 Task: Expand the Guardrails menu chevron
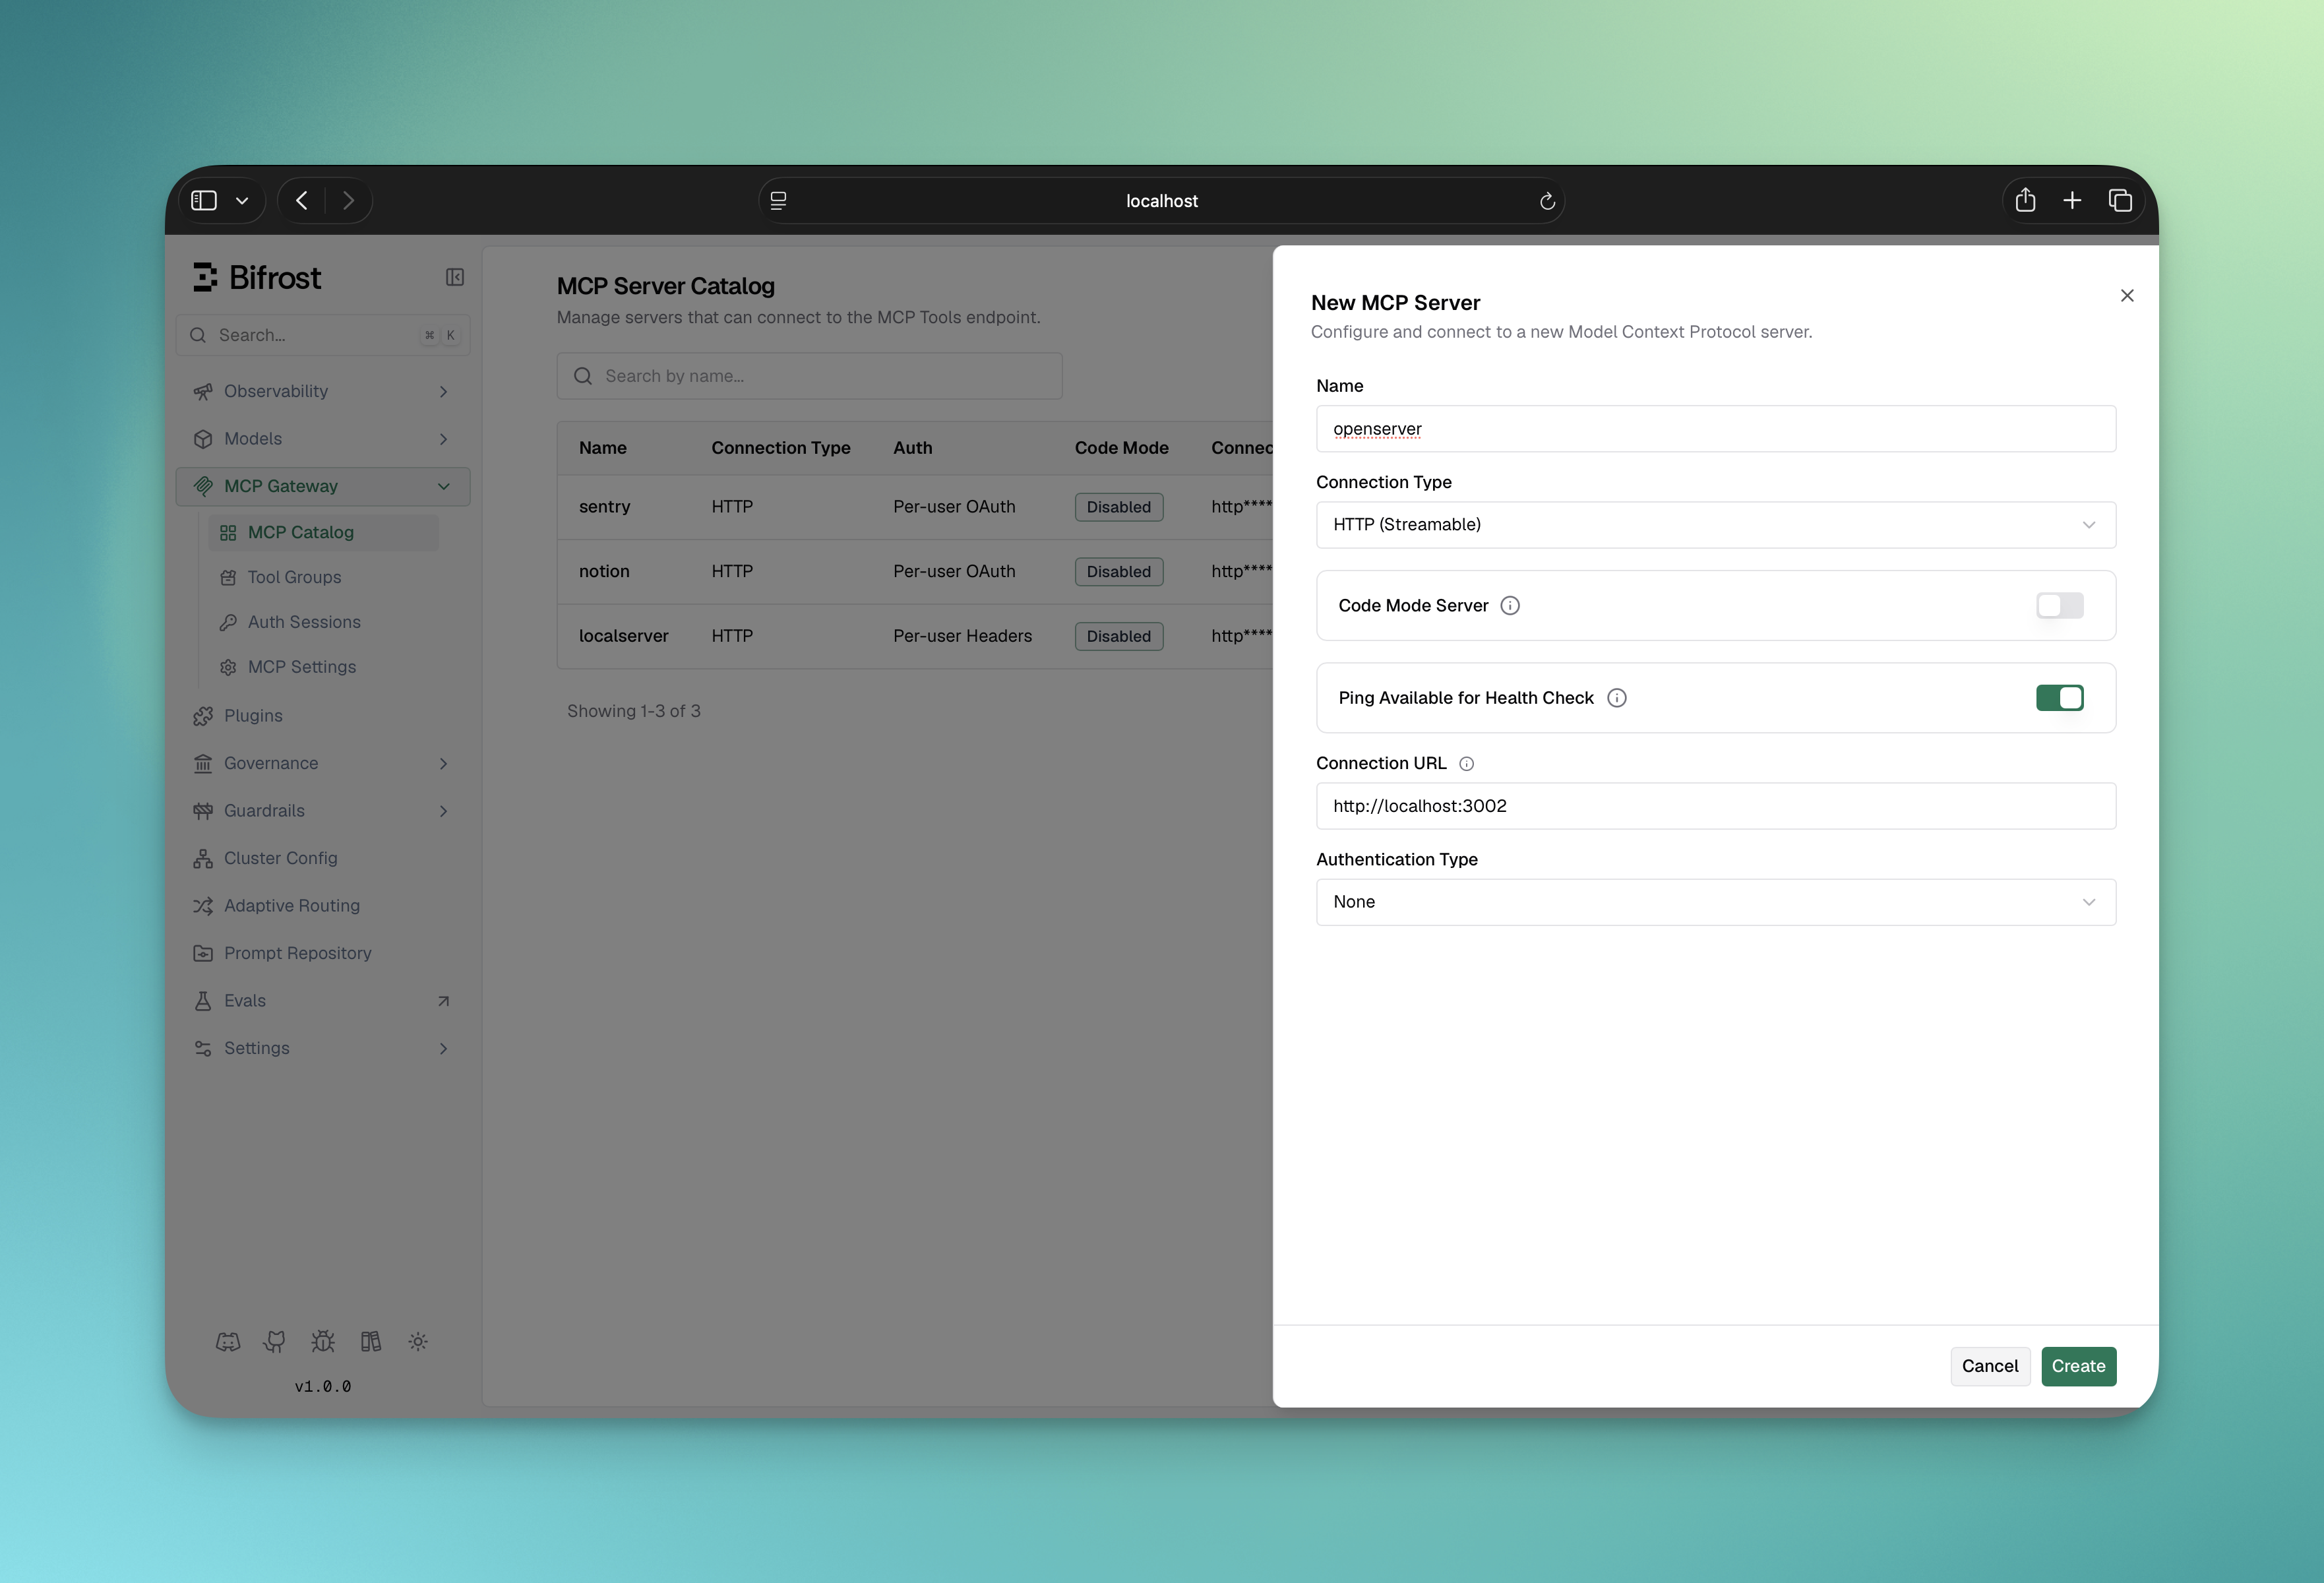pyautogui.click(x=443, y=811)
